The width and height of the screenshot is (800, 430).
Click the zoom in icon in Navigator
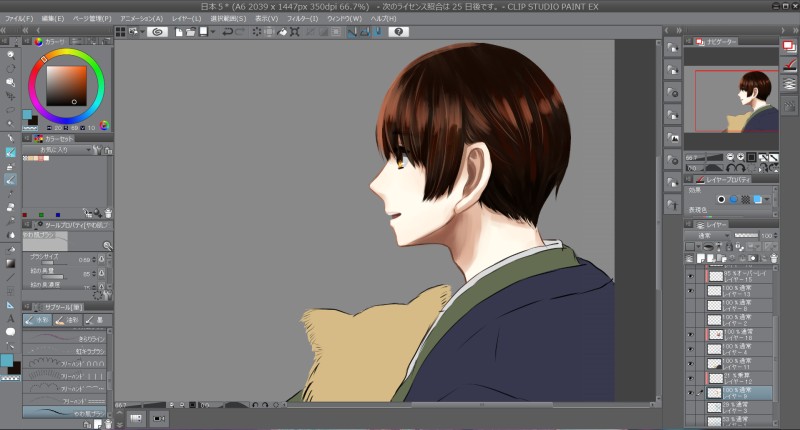[740, 157]
